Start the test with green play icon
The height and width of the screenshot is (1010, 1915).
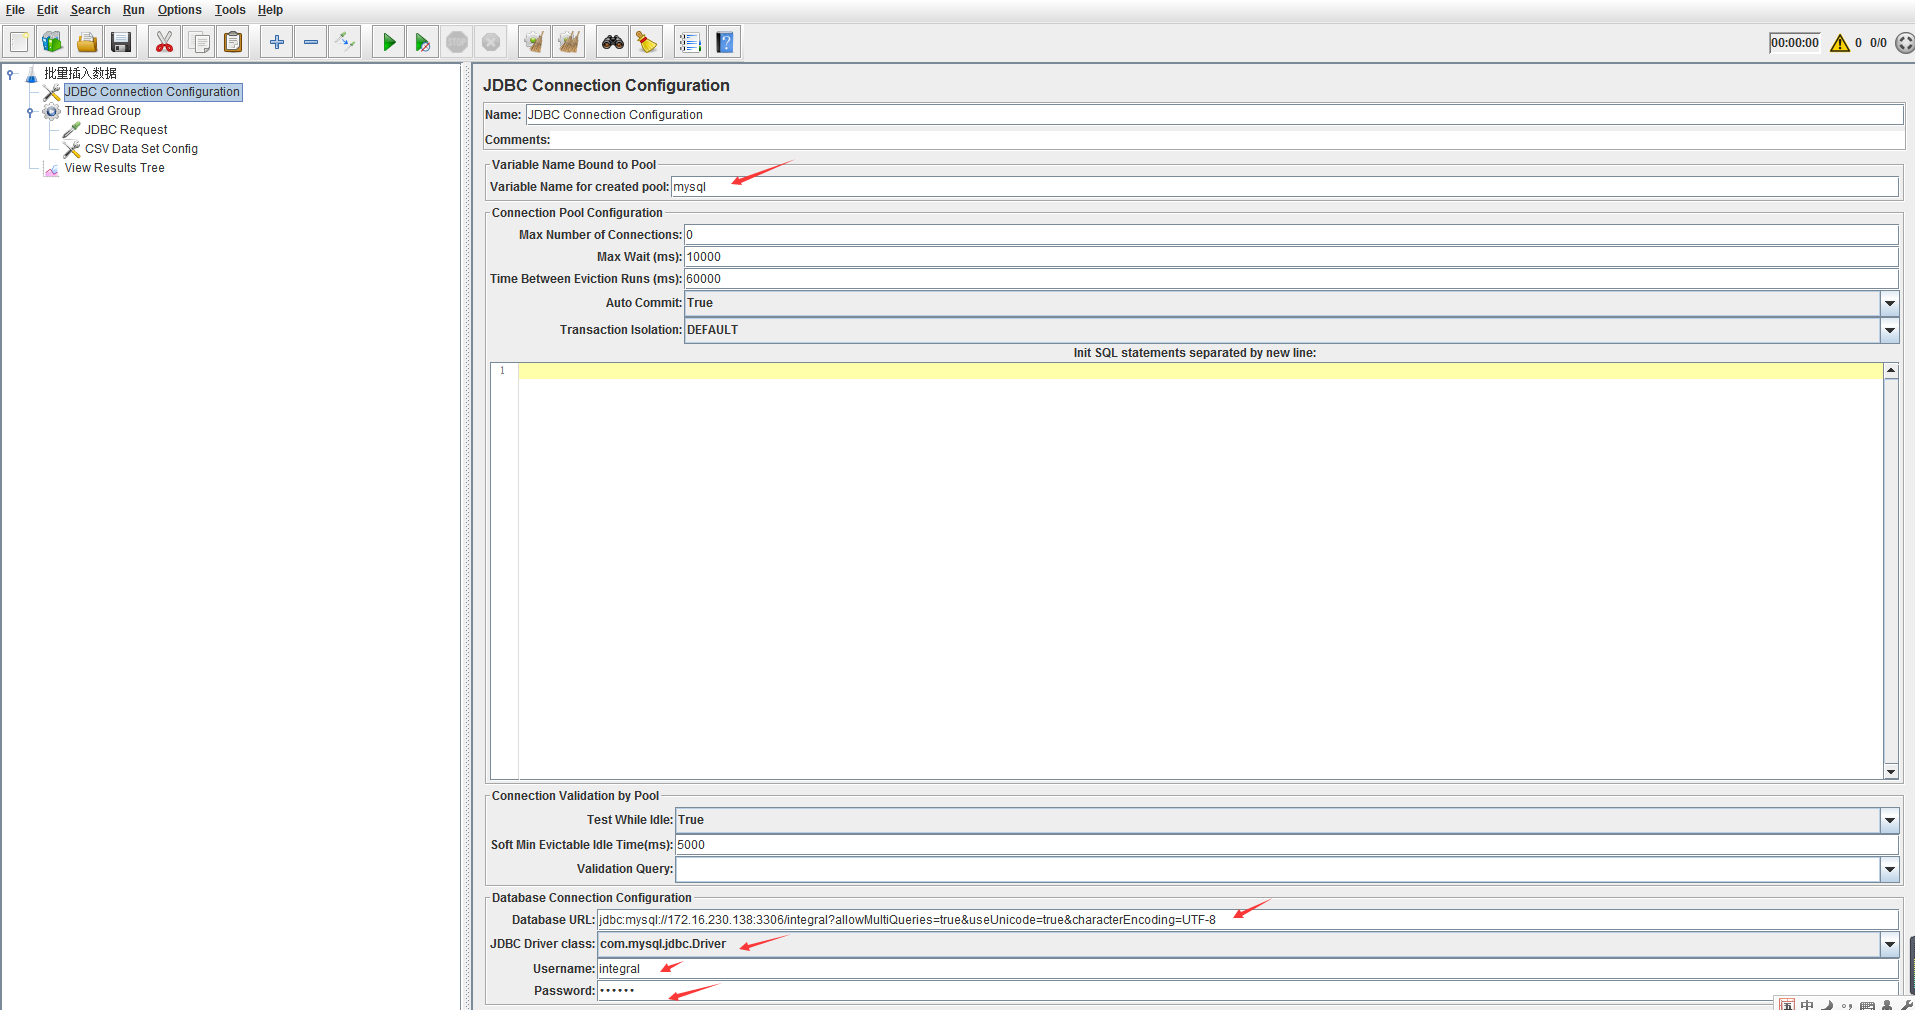coord(389,42)
